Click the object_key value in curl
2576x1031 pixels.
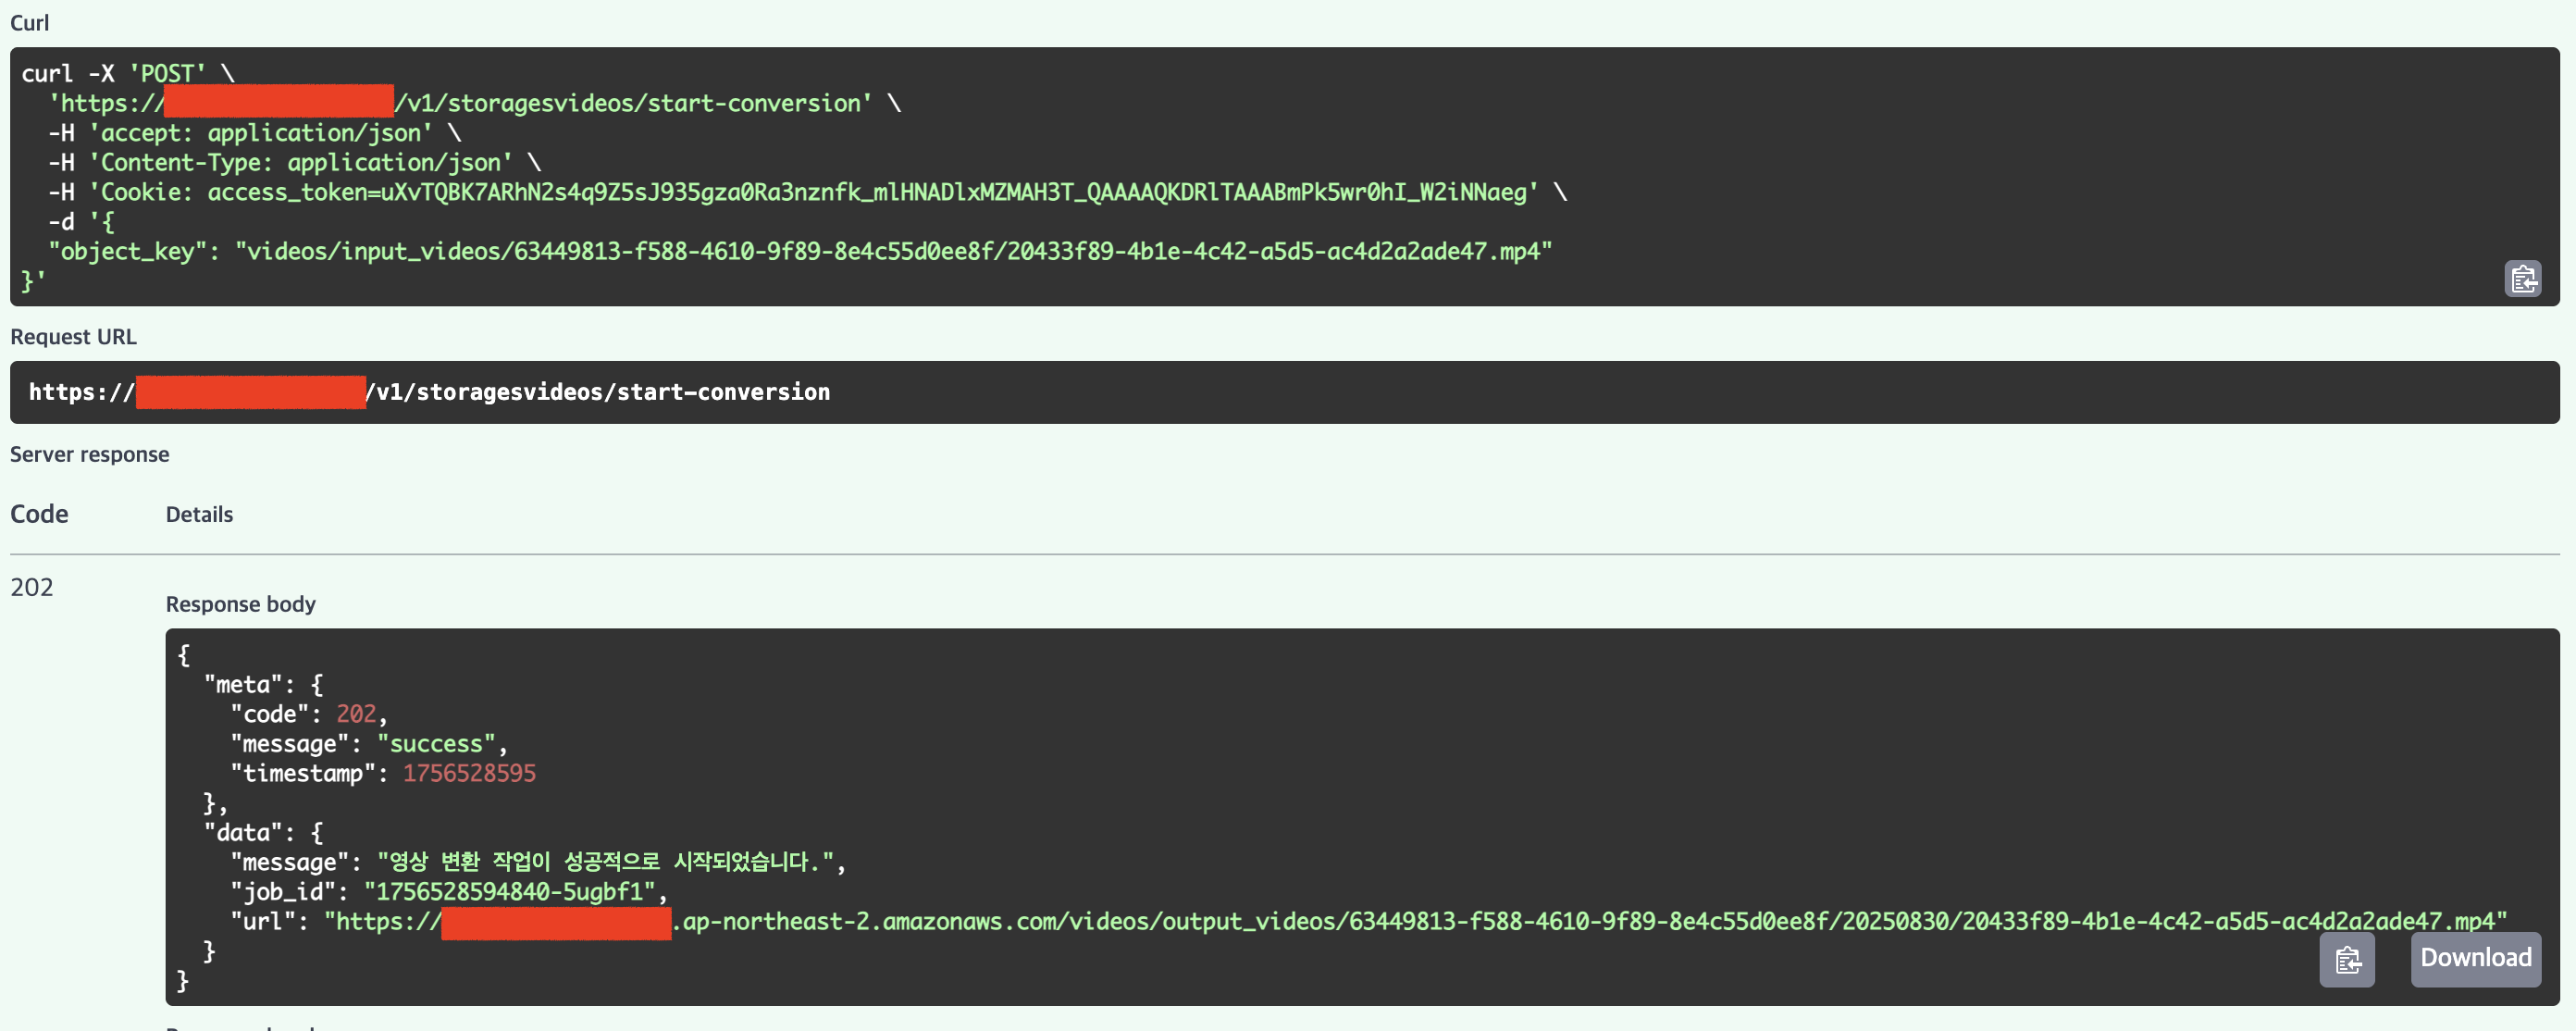click(893, 251)
